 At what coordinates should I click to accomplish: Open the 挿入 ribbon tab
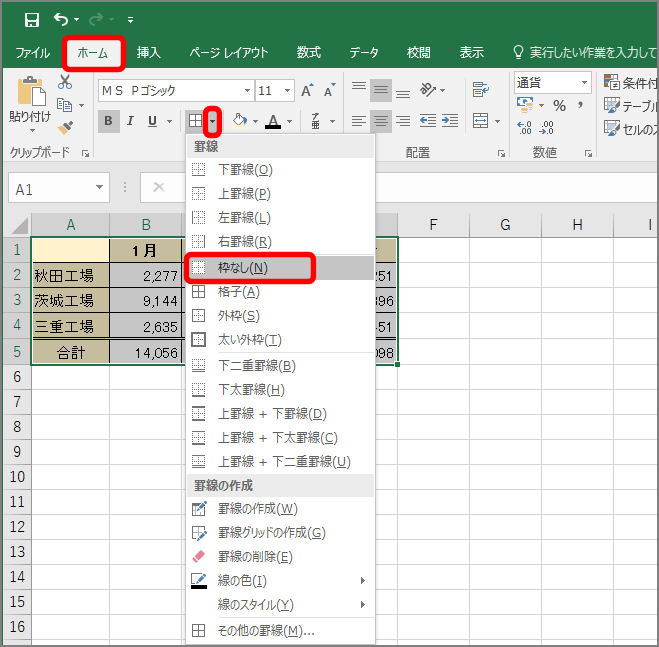148,53
